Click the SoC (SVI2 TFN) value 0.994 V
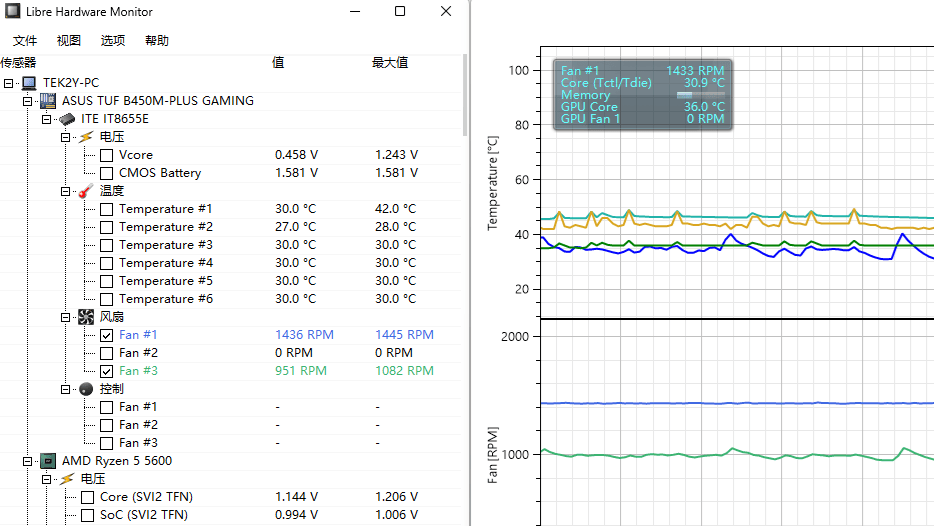Viewport: 934px width, 526px height. pos(297,515)
